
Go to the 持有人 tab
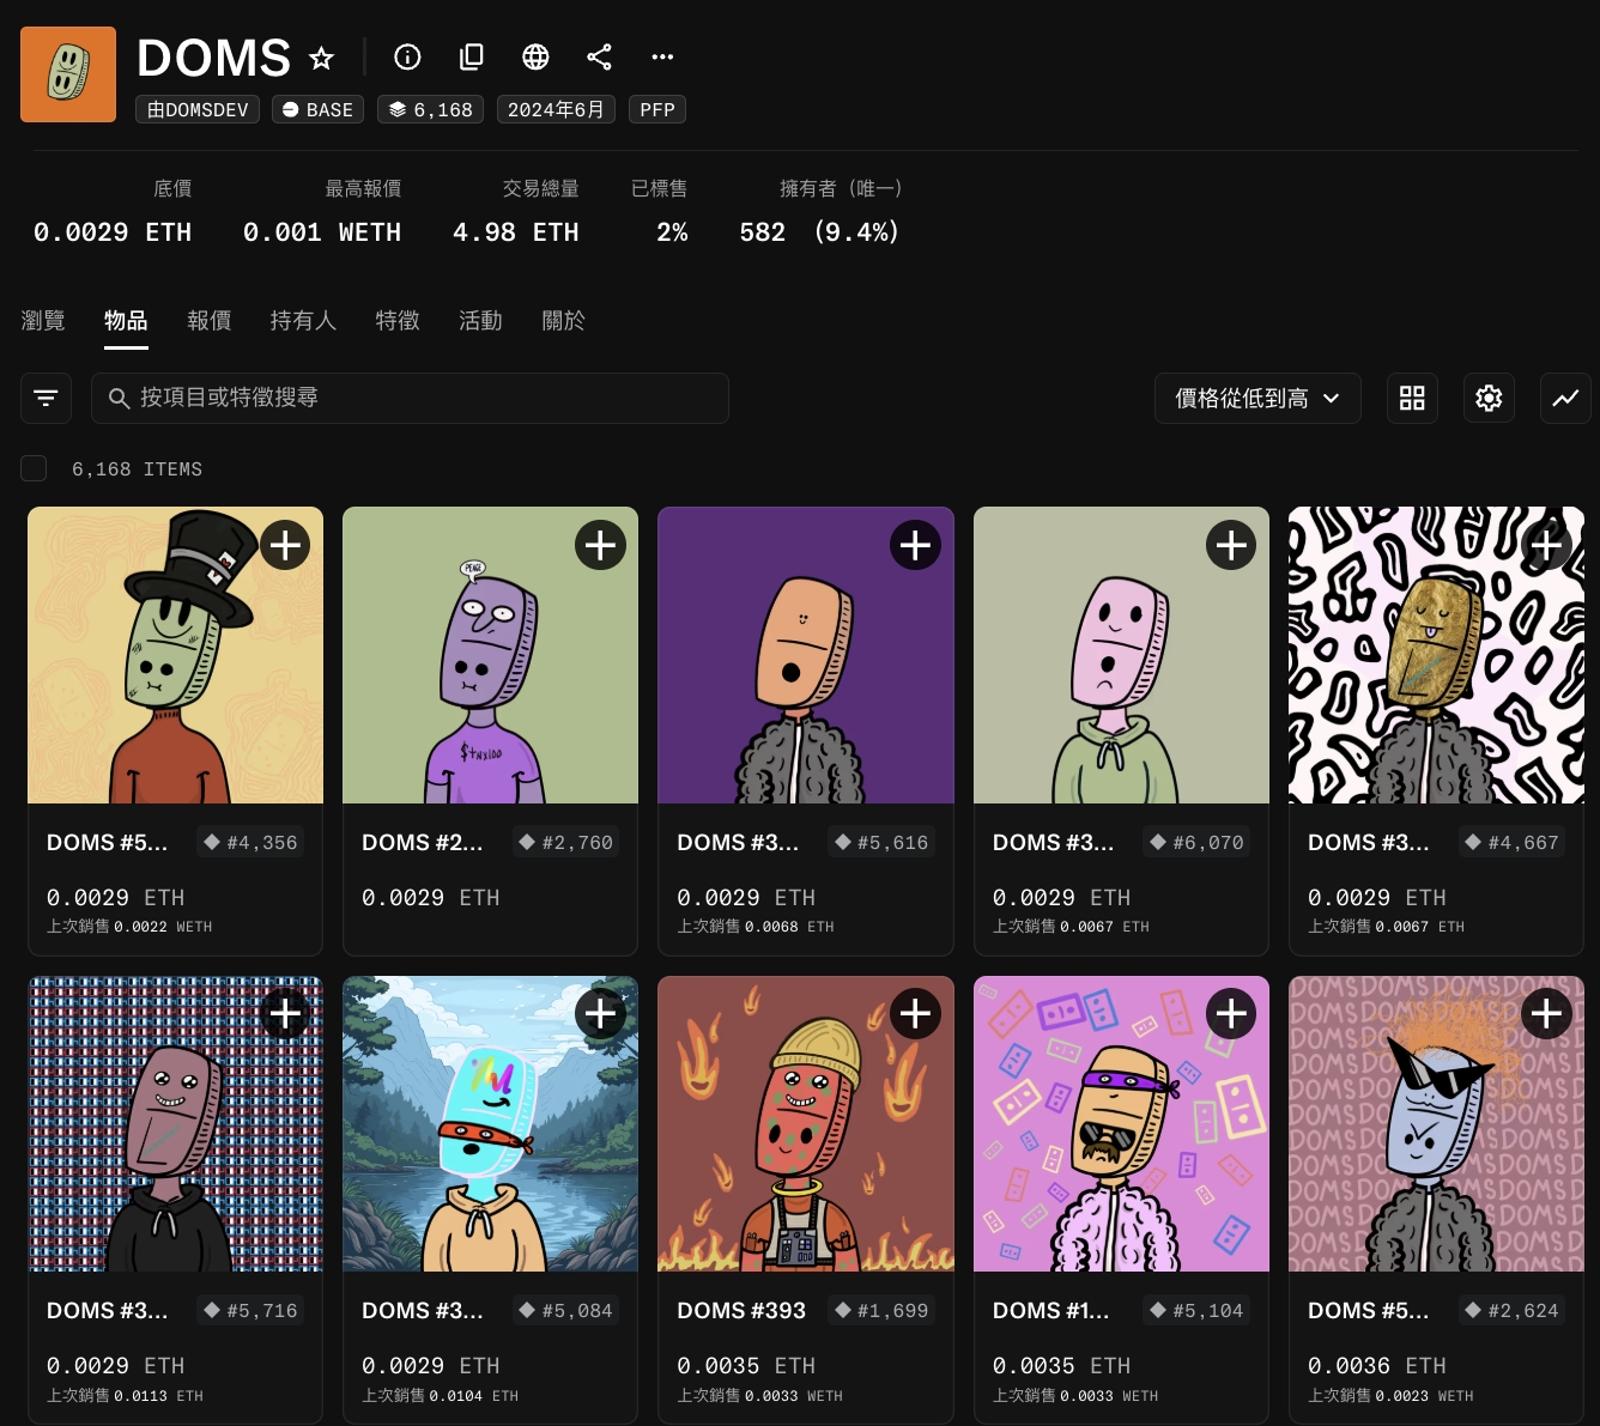303,320
